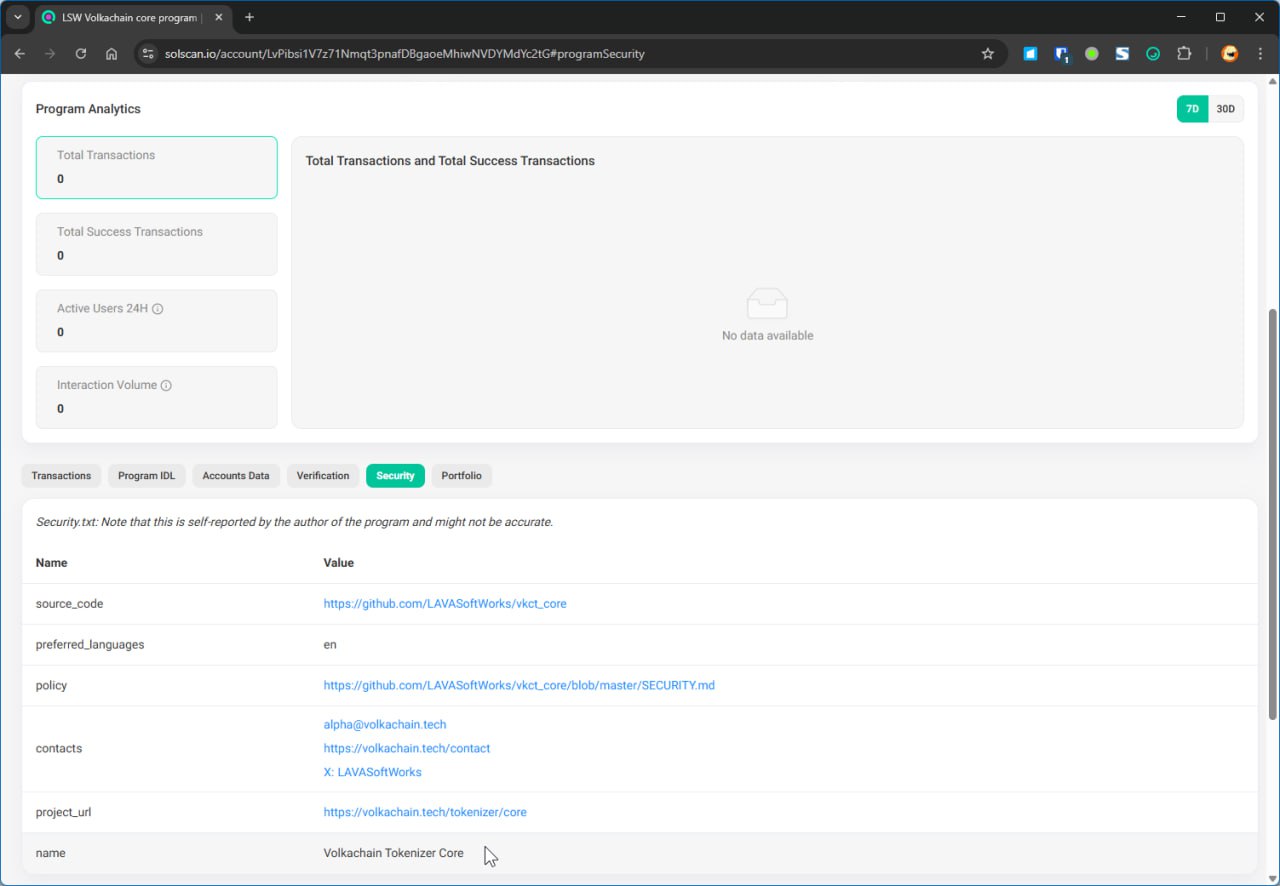Open the tab search dropdown arrow
The image size is (1280, 886).
click(17, 17)
